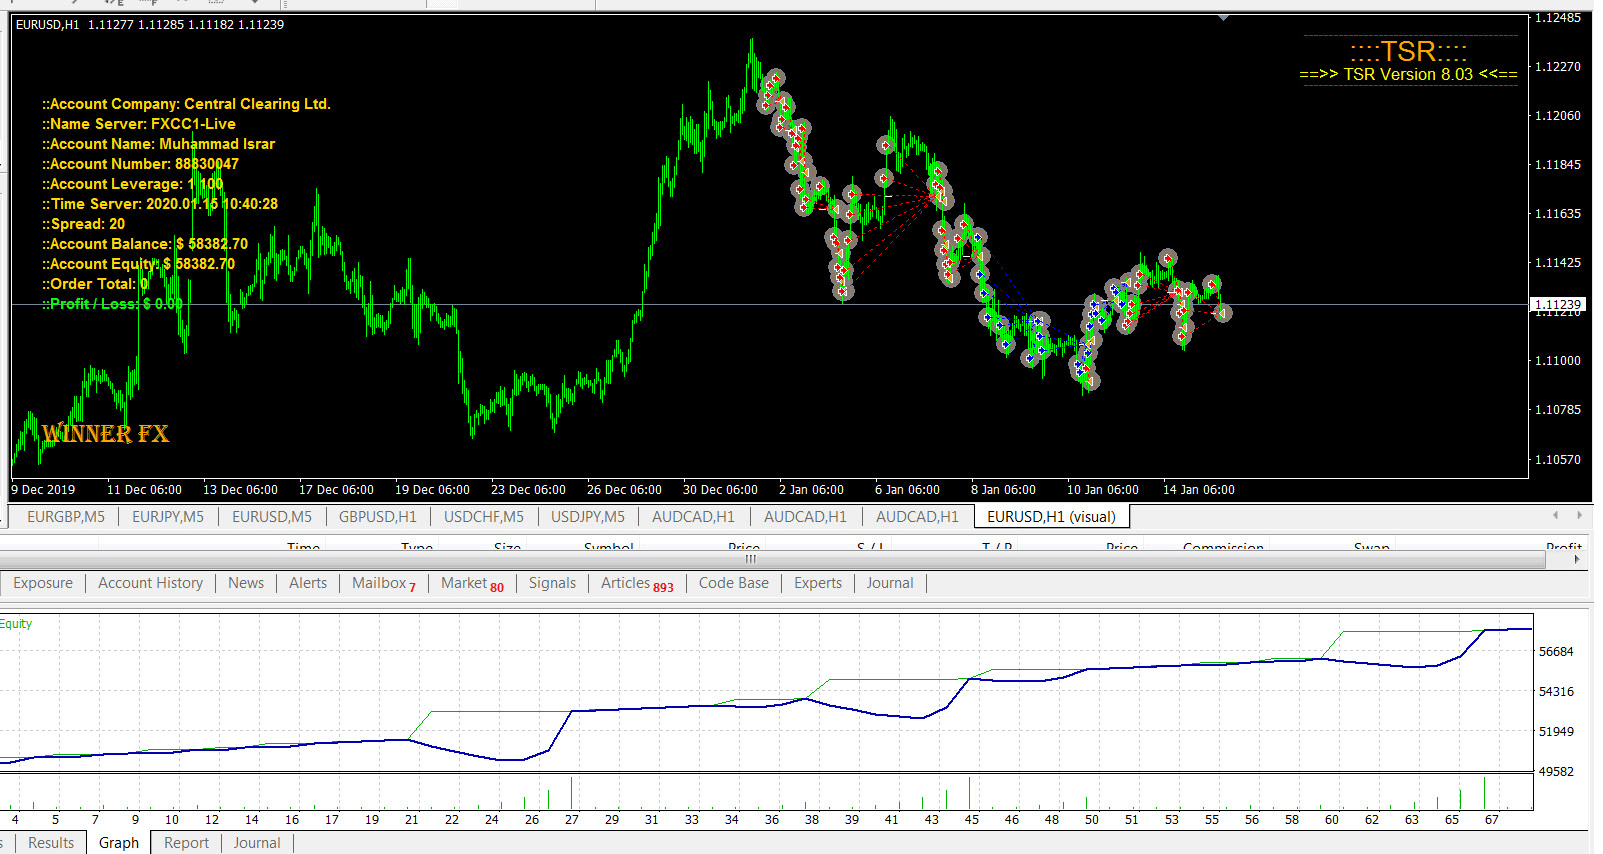Open the EURJPY,M5 chart tab
This screenshot has width=1603, height=854.
point(168,517)
